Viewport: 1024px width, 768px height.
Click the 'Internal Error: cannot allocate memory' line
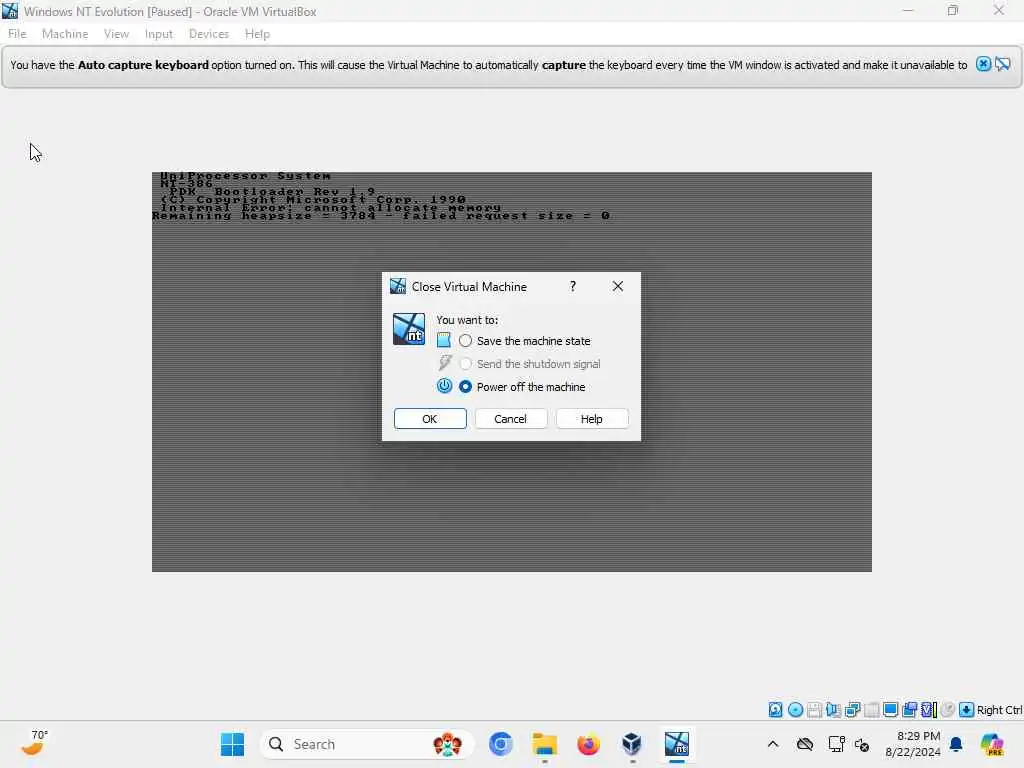point(330,208)
